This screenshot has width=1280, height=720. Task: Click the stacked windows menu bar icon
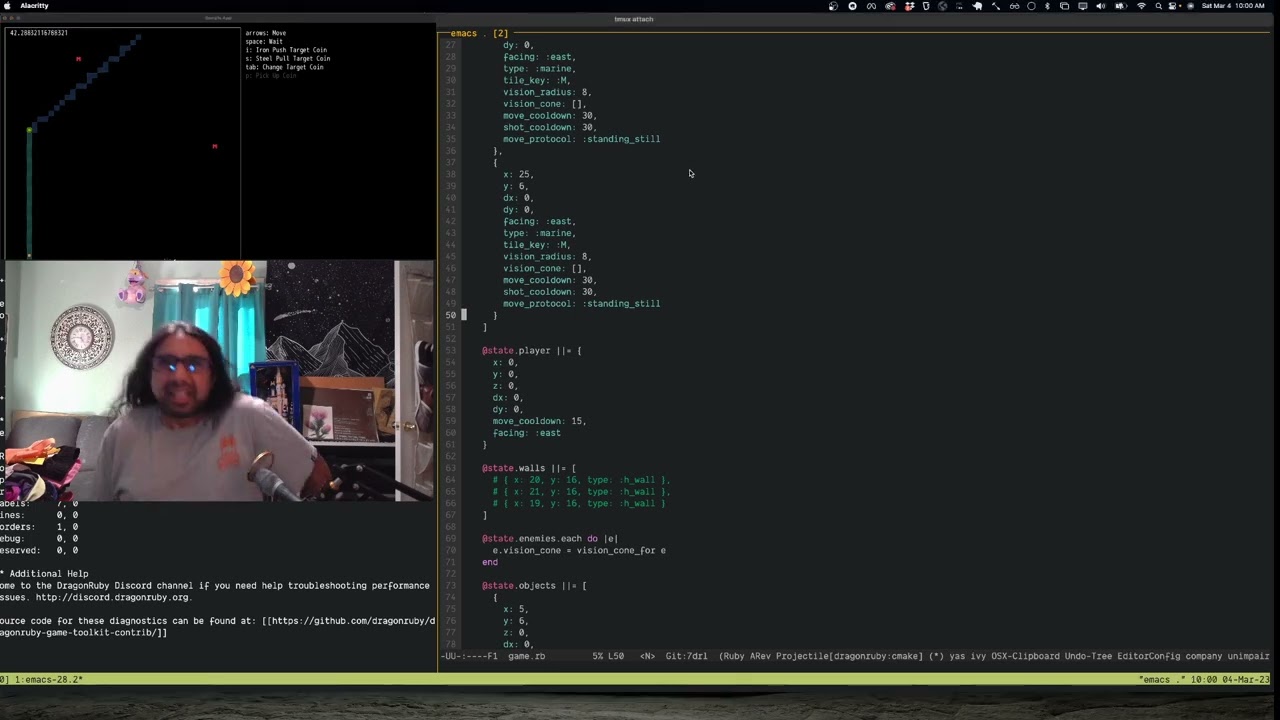(x=1064, y=6)
